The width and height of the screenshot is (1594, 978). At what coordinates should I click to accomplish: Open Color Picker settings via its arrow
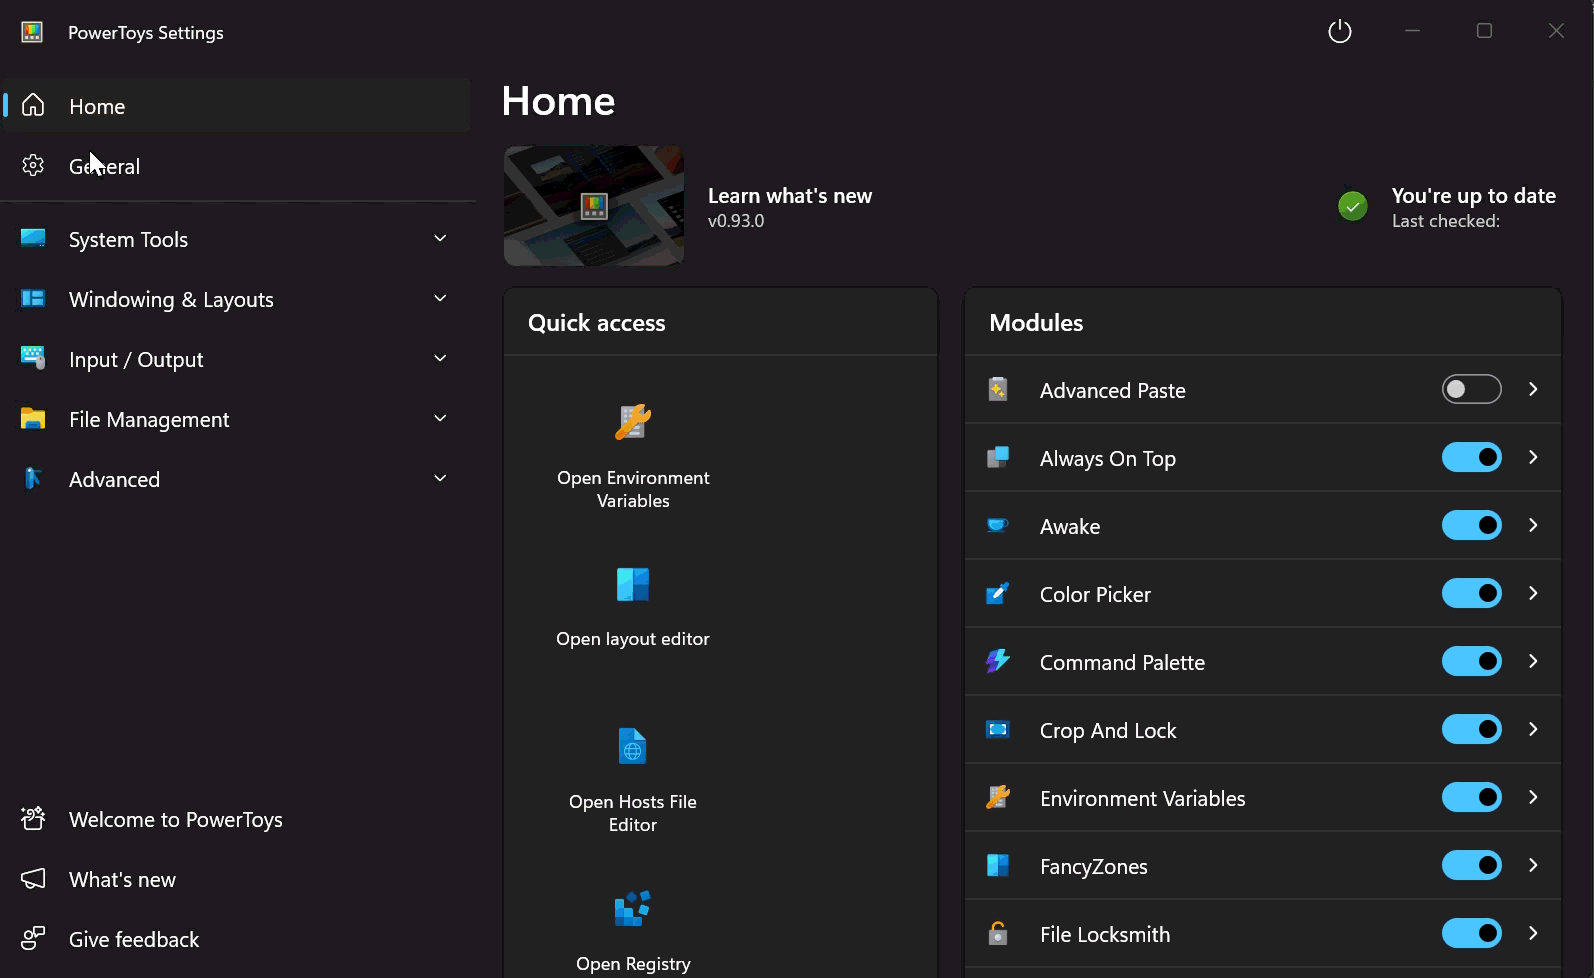(x=1533, y=593)
